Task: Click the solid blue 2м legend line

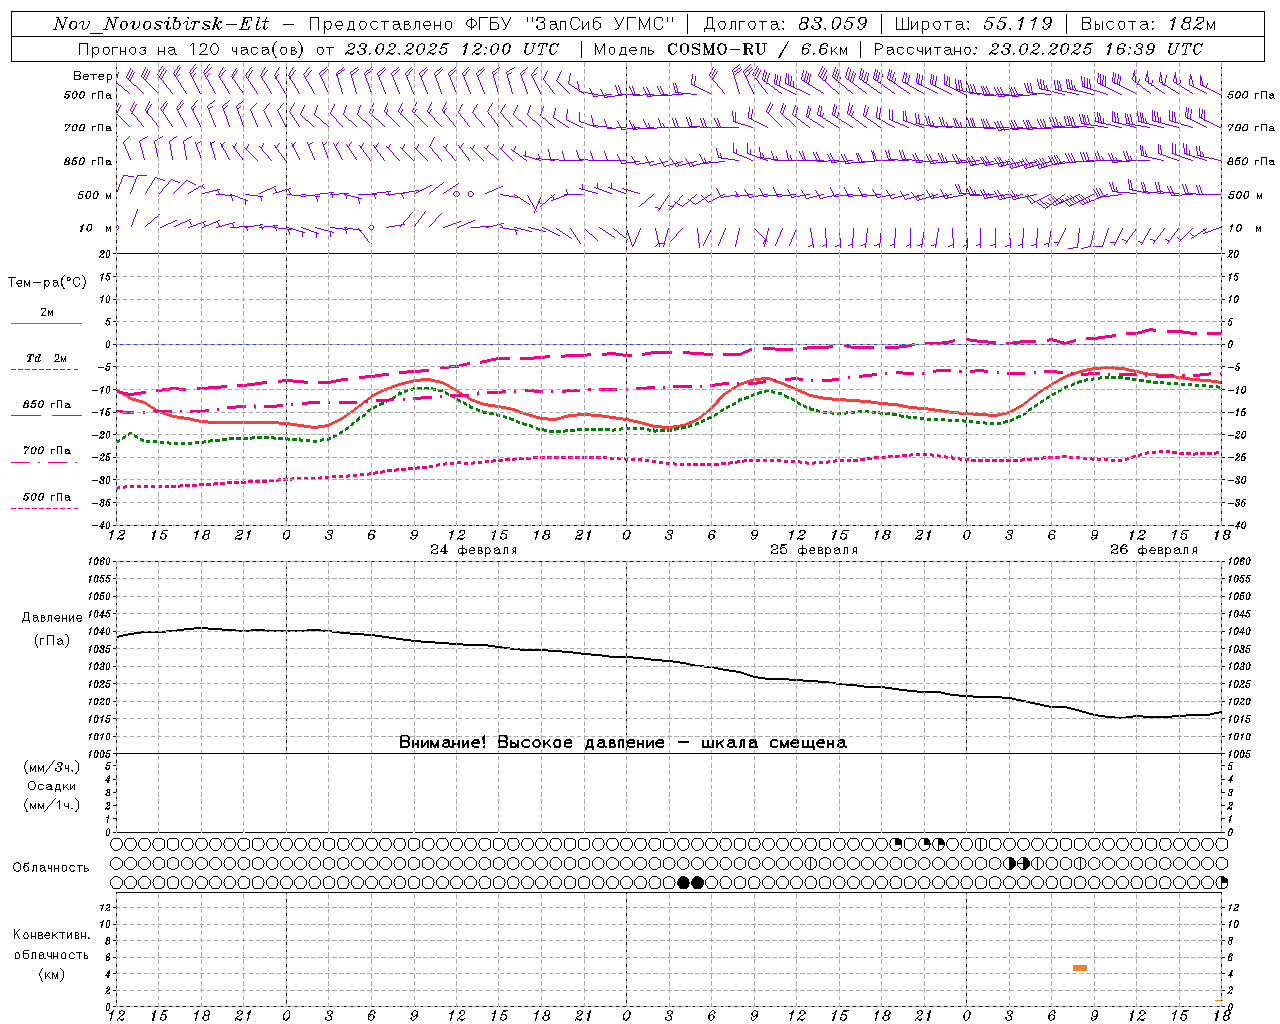Action: pyautogui.click(x=46, y=323)
